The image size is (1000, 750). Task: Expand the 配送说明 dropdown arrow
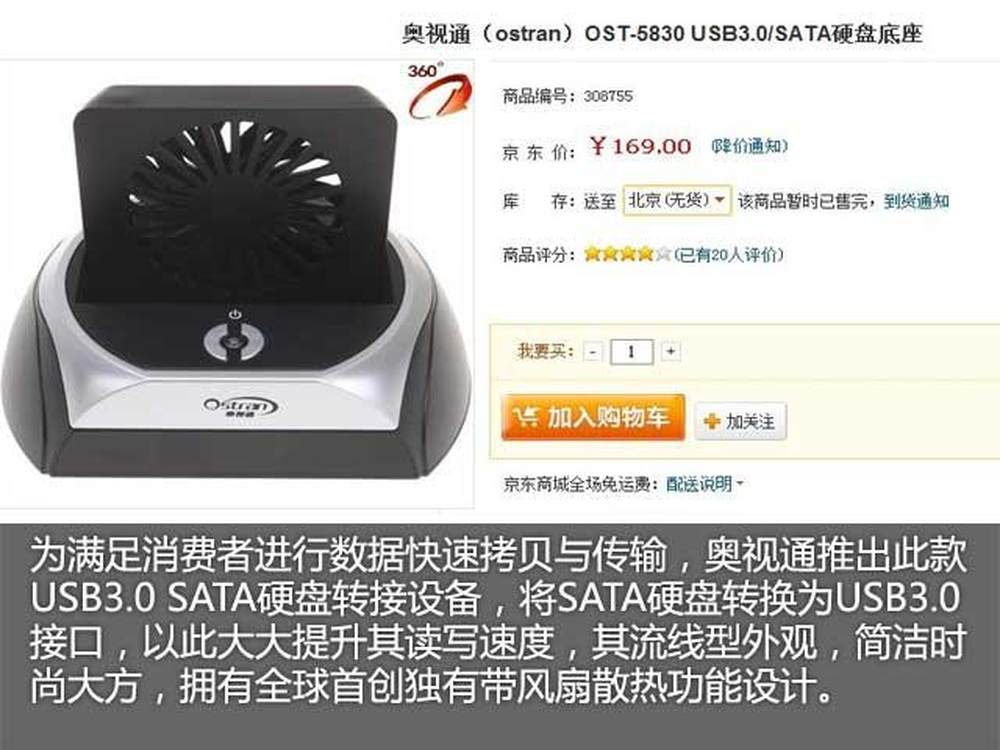pyautogui.click(x=740, y=483)
